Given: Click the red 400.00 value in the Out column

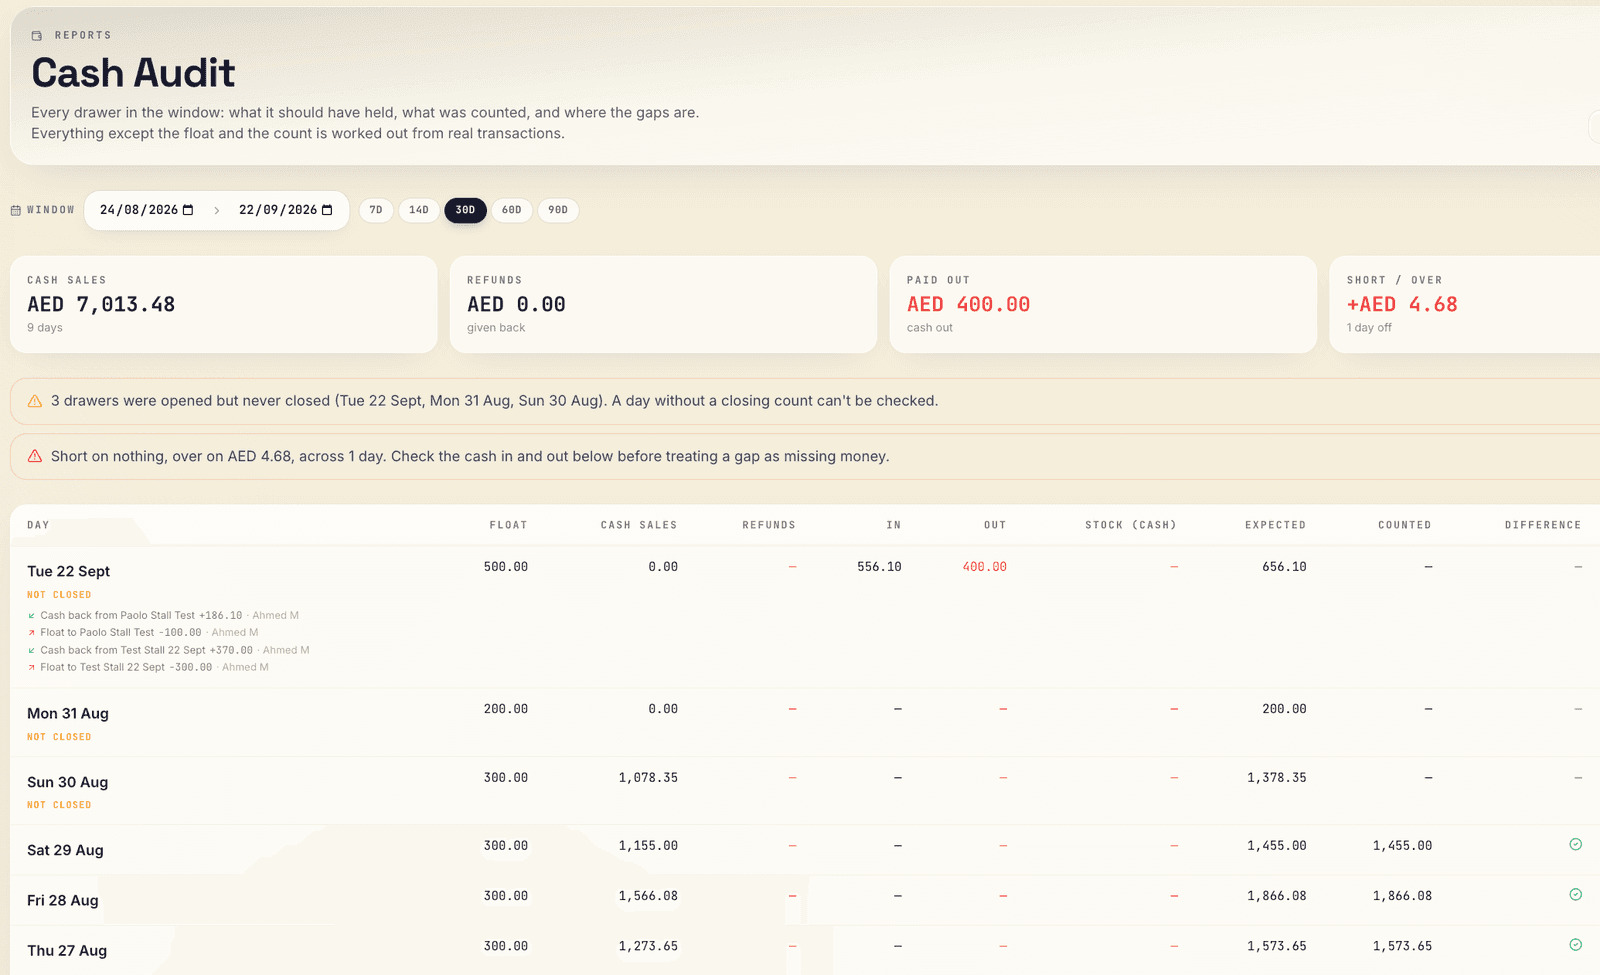Looking at the screenshot, I should point(984,567).
